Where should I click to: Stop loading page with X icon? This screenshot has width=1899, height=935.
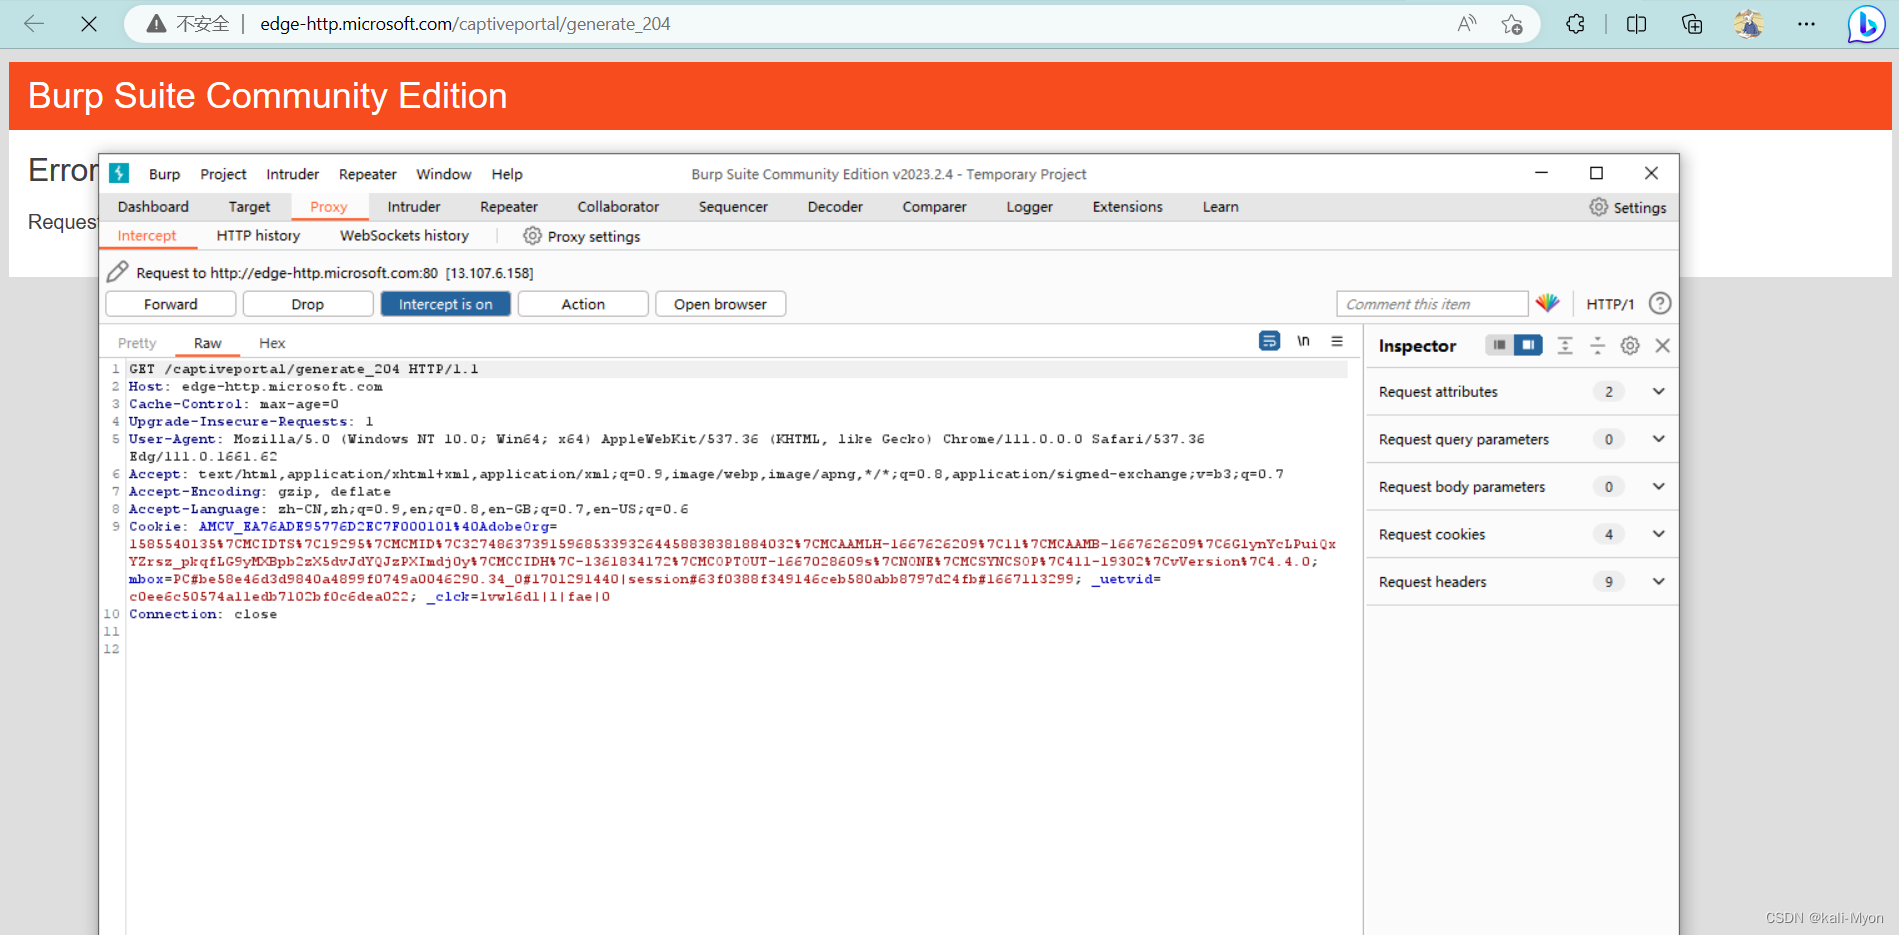click(x=89, y=24)
